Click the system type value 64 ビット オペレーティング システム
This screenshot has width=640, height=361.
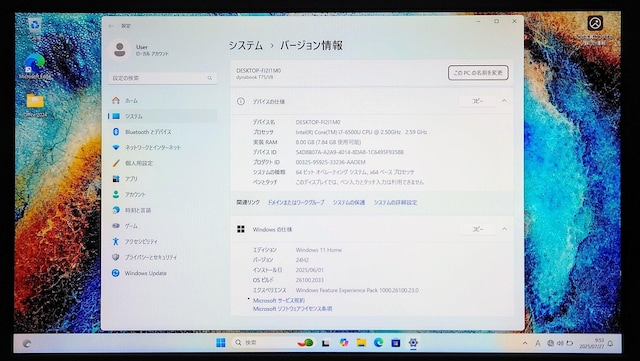[x=355, y=172]
